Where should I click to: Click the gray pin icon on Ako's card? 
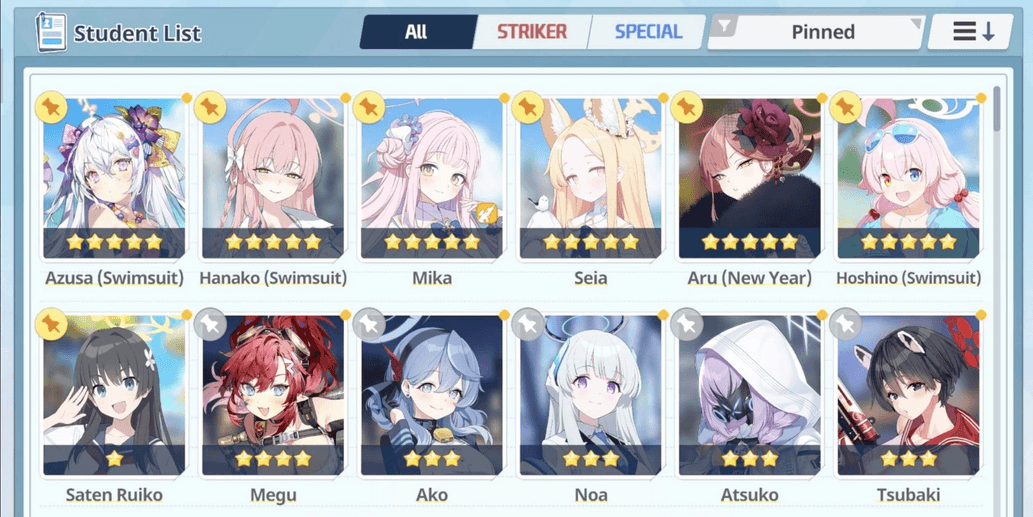click(369, 324)
